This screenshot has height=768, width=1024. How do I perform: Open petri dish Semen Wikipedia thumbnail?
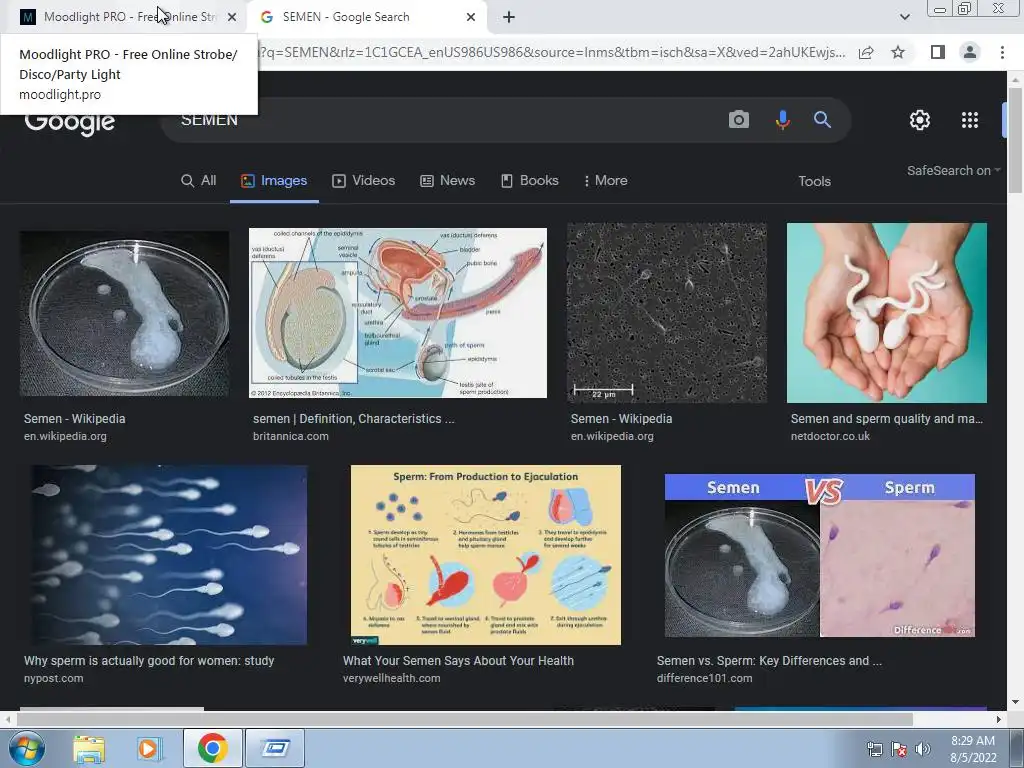(x=124, y=312)
